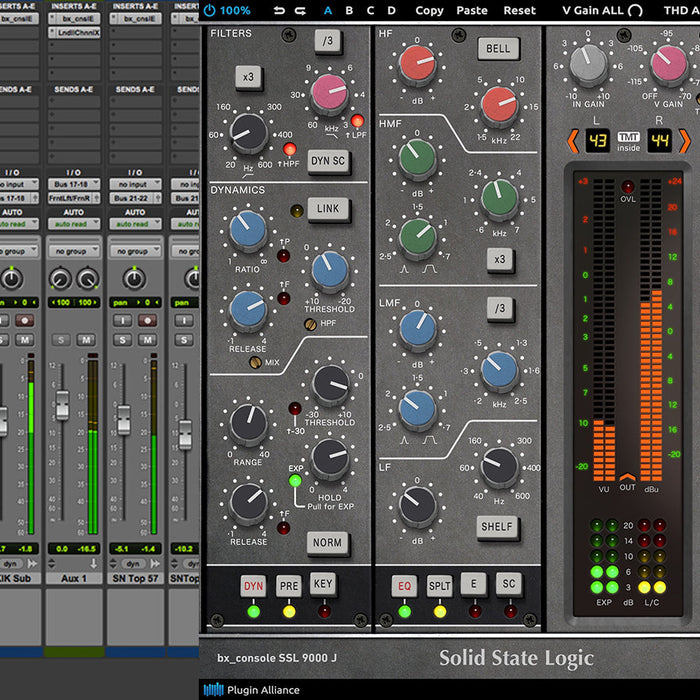The image size is (700, 700).
Task: Select preset slot A
Action: [x=328, y=10]
